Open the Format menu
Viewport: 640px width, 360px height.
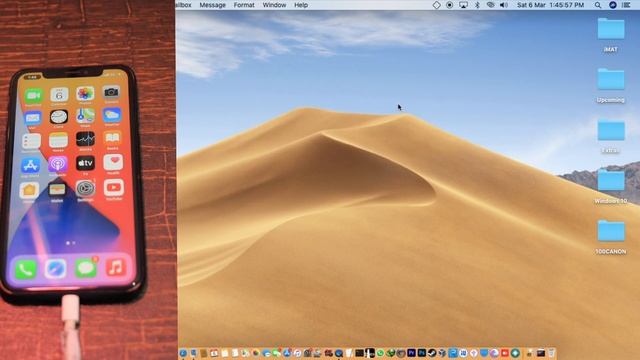coord(244,5)
